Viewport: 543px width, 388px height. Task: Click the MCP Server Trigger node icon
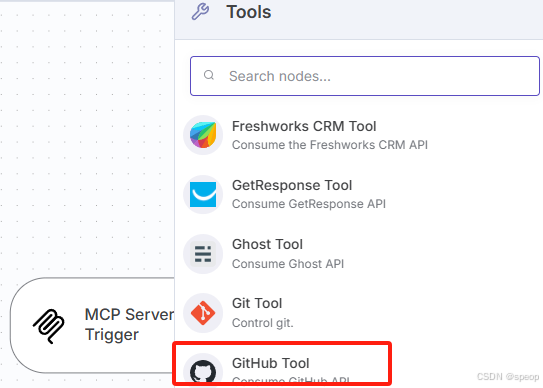(49, 326)
